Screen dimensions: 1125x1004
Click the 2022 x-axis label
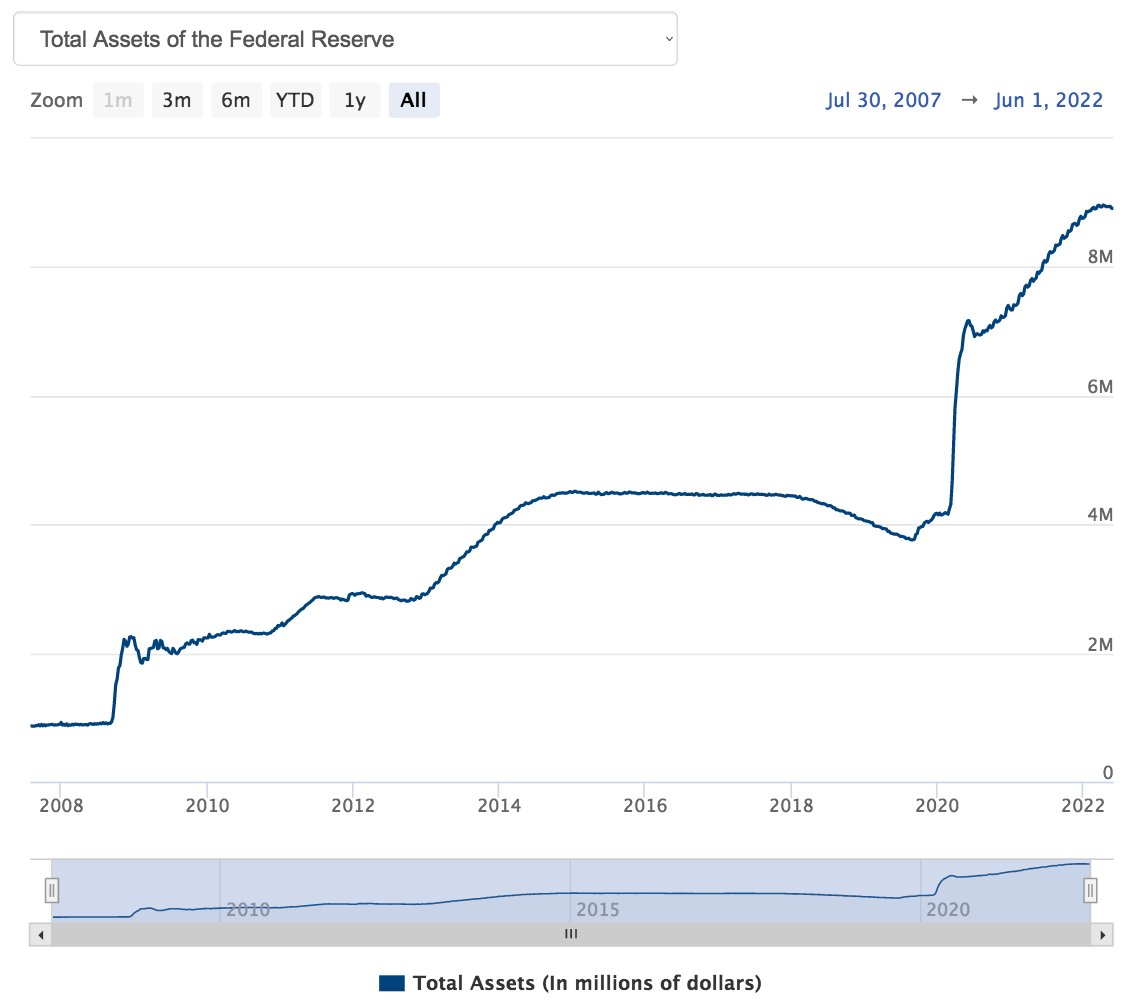coord(1083,805)
